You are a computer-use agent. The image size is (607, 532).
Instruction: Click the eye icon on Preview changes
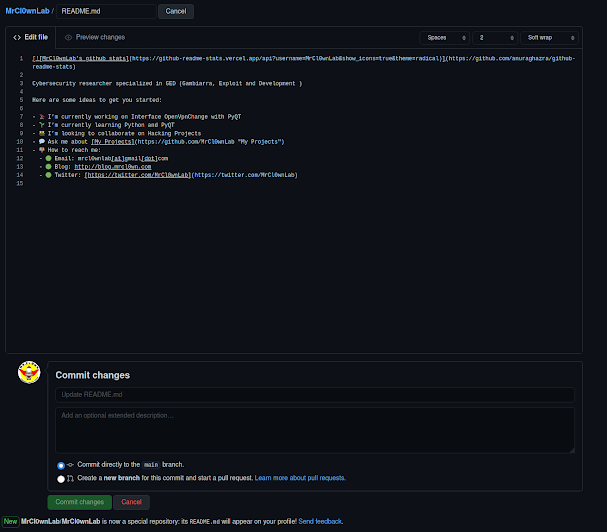(69, 38)
